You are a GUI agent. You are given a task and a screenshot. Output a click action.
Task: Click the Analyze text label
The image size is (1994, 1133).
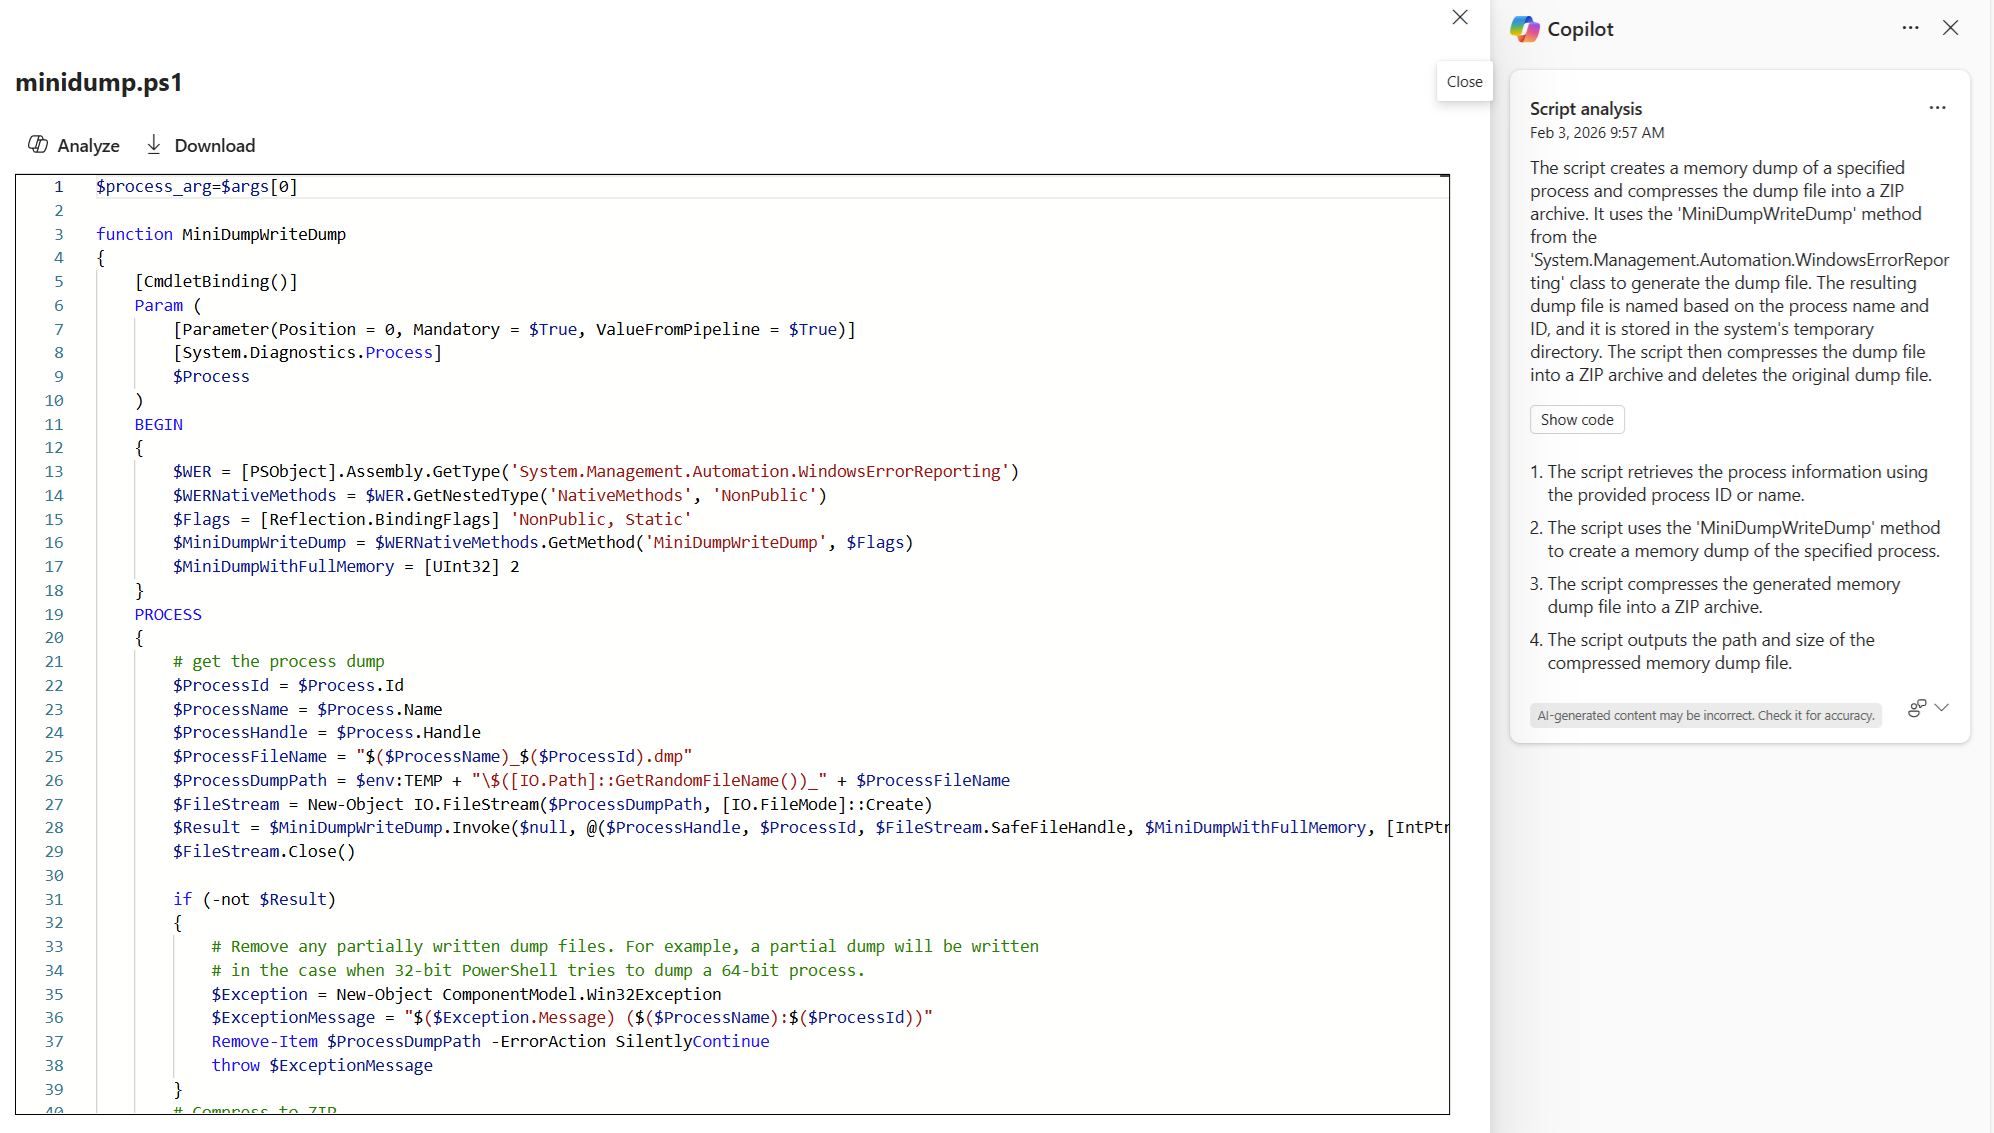[x=88, y=146]
